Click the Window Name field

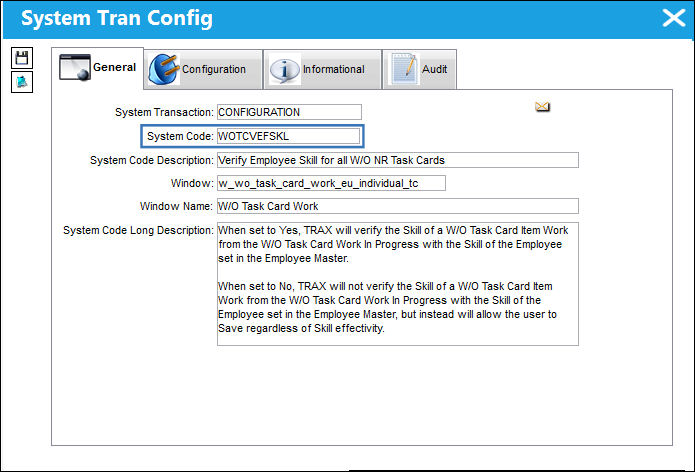point(398,206)
